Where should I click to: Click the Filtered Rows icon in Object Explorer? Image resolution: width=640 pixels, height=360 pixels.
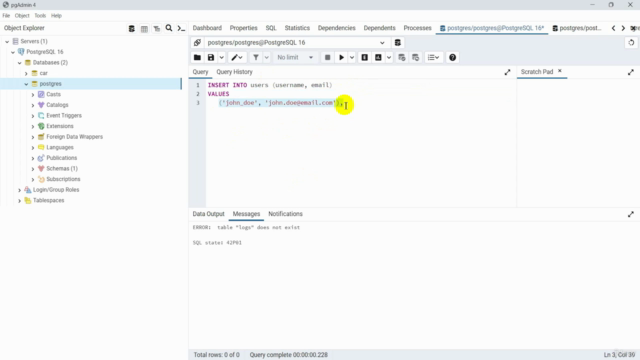point(157,29)
